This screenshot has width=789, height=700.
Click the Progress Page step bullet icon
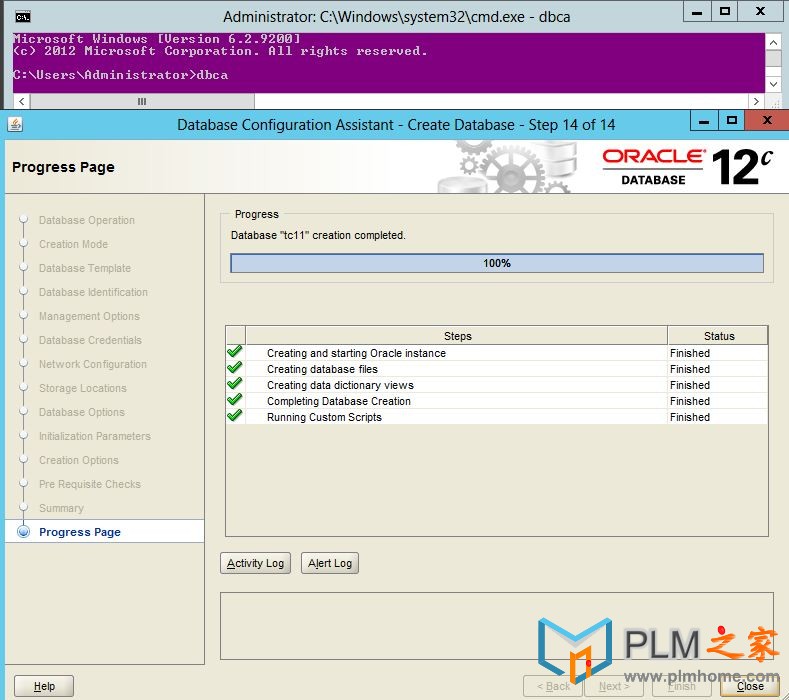pos(23,531)
